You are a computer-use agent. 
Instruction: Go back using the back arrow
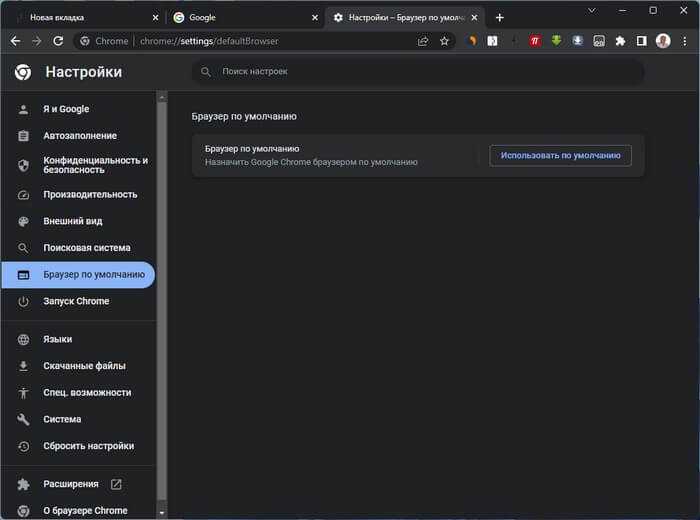[x=16, y=41]
